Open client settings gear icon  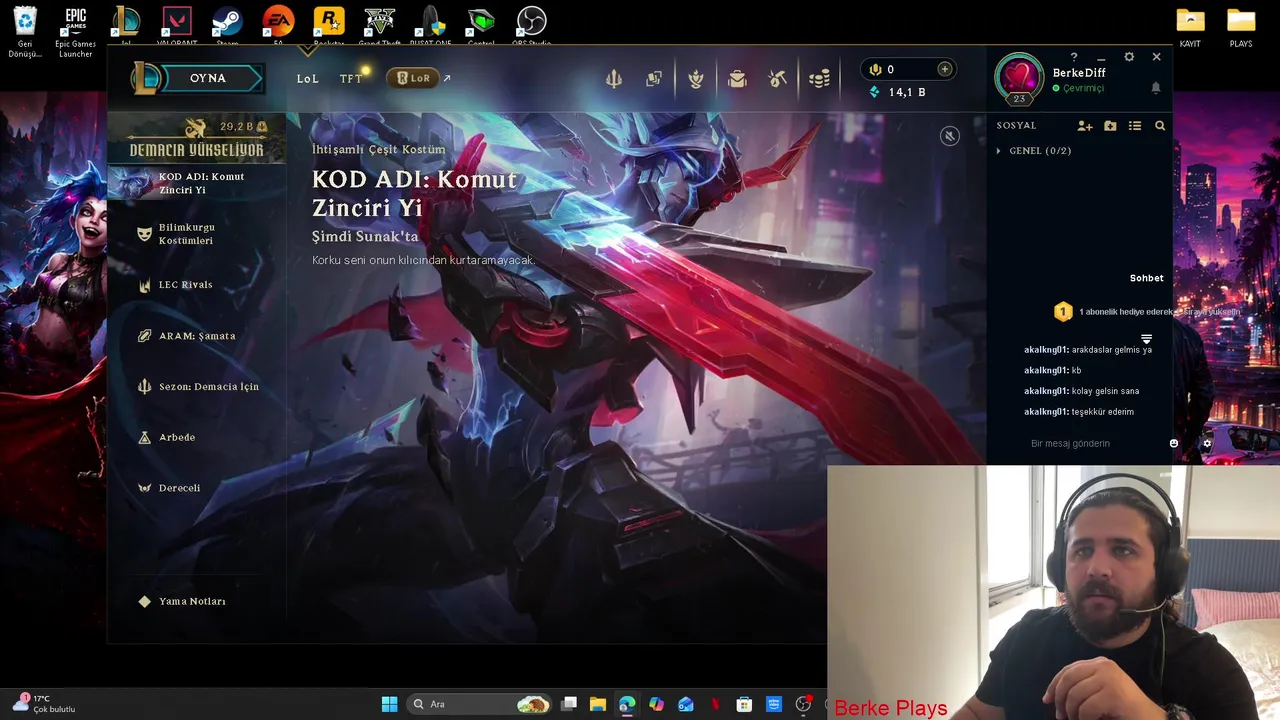point(1129,57)
